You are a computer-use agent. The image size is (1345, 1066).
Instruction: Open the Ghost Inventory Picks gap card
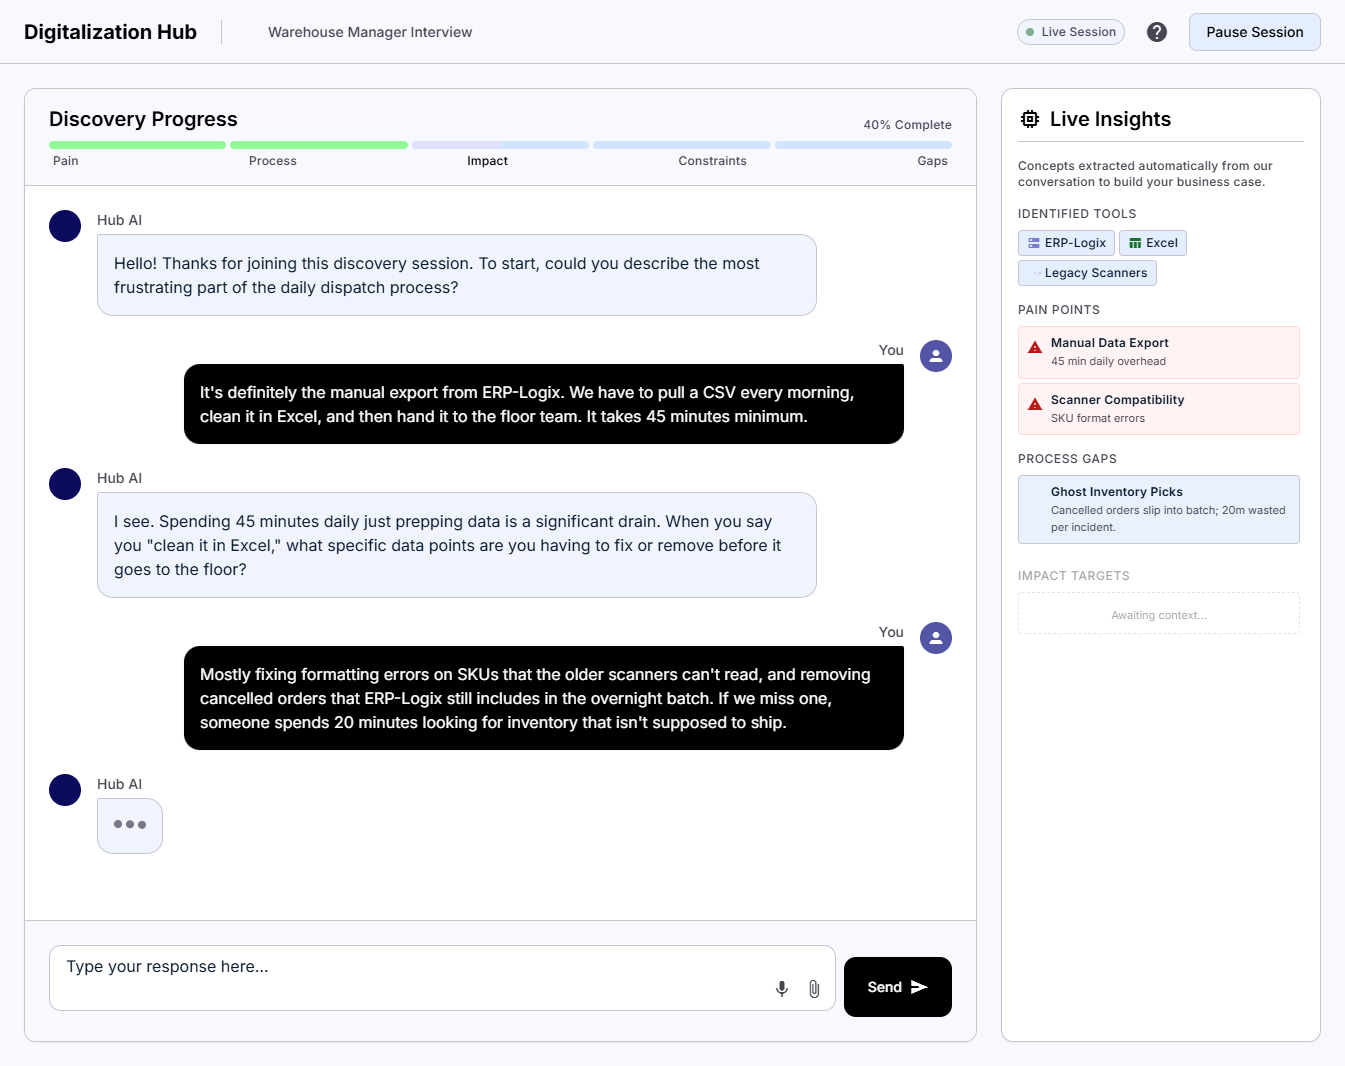(x=1159, y=509)
